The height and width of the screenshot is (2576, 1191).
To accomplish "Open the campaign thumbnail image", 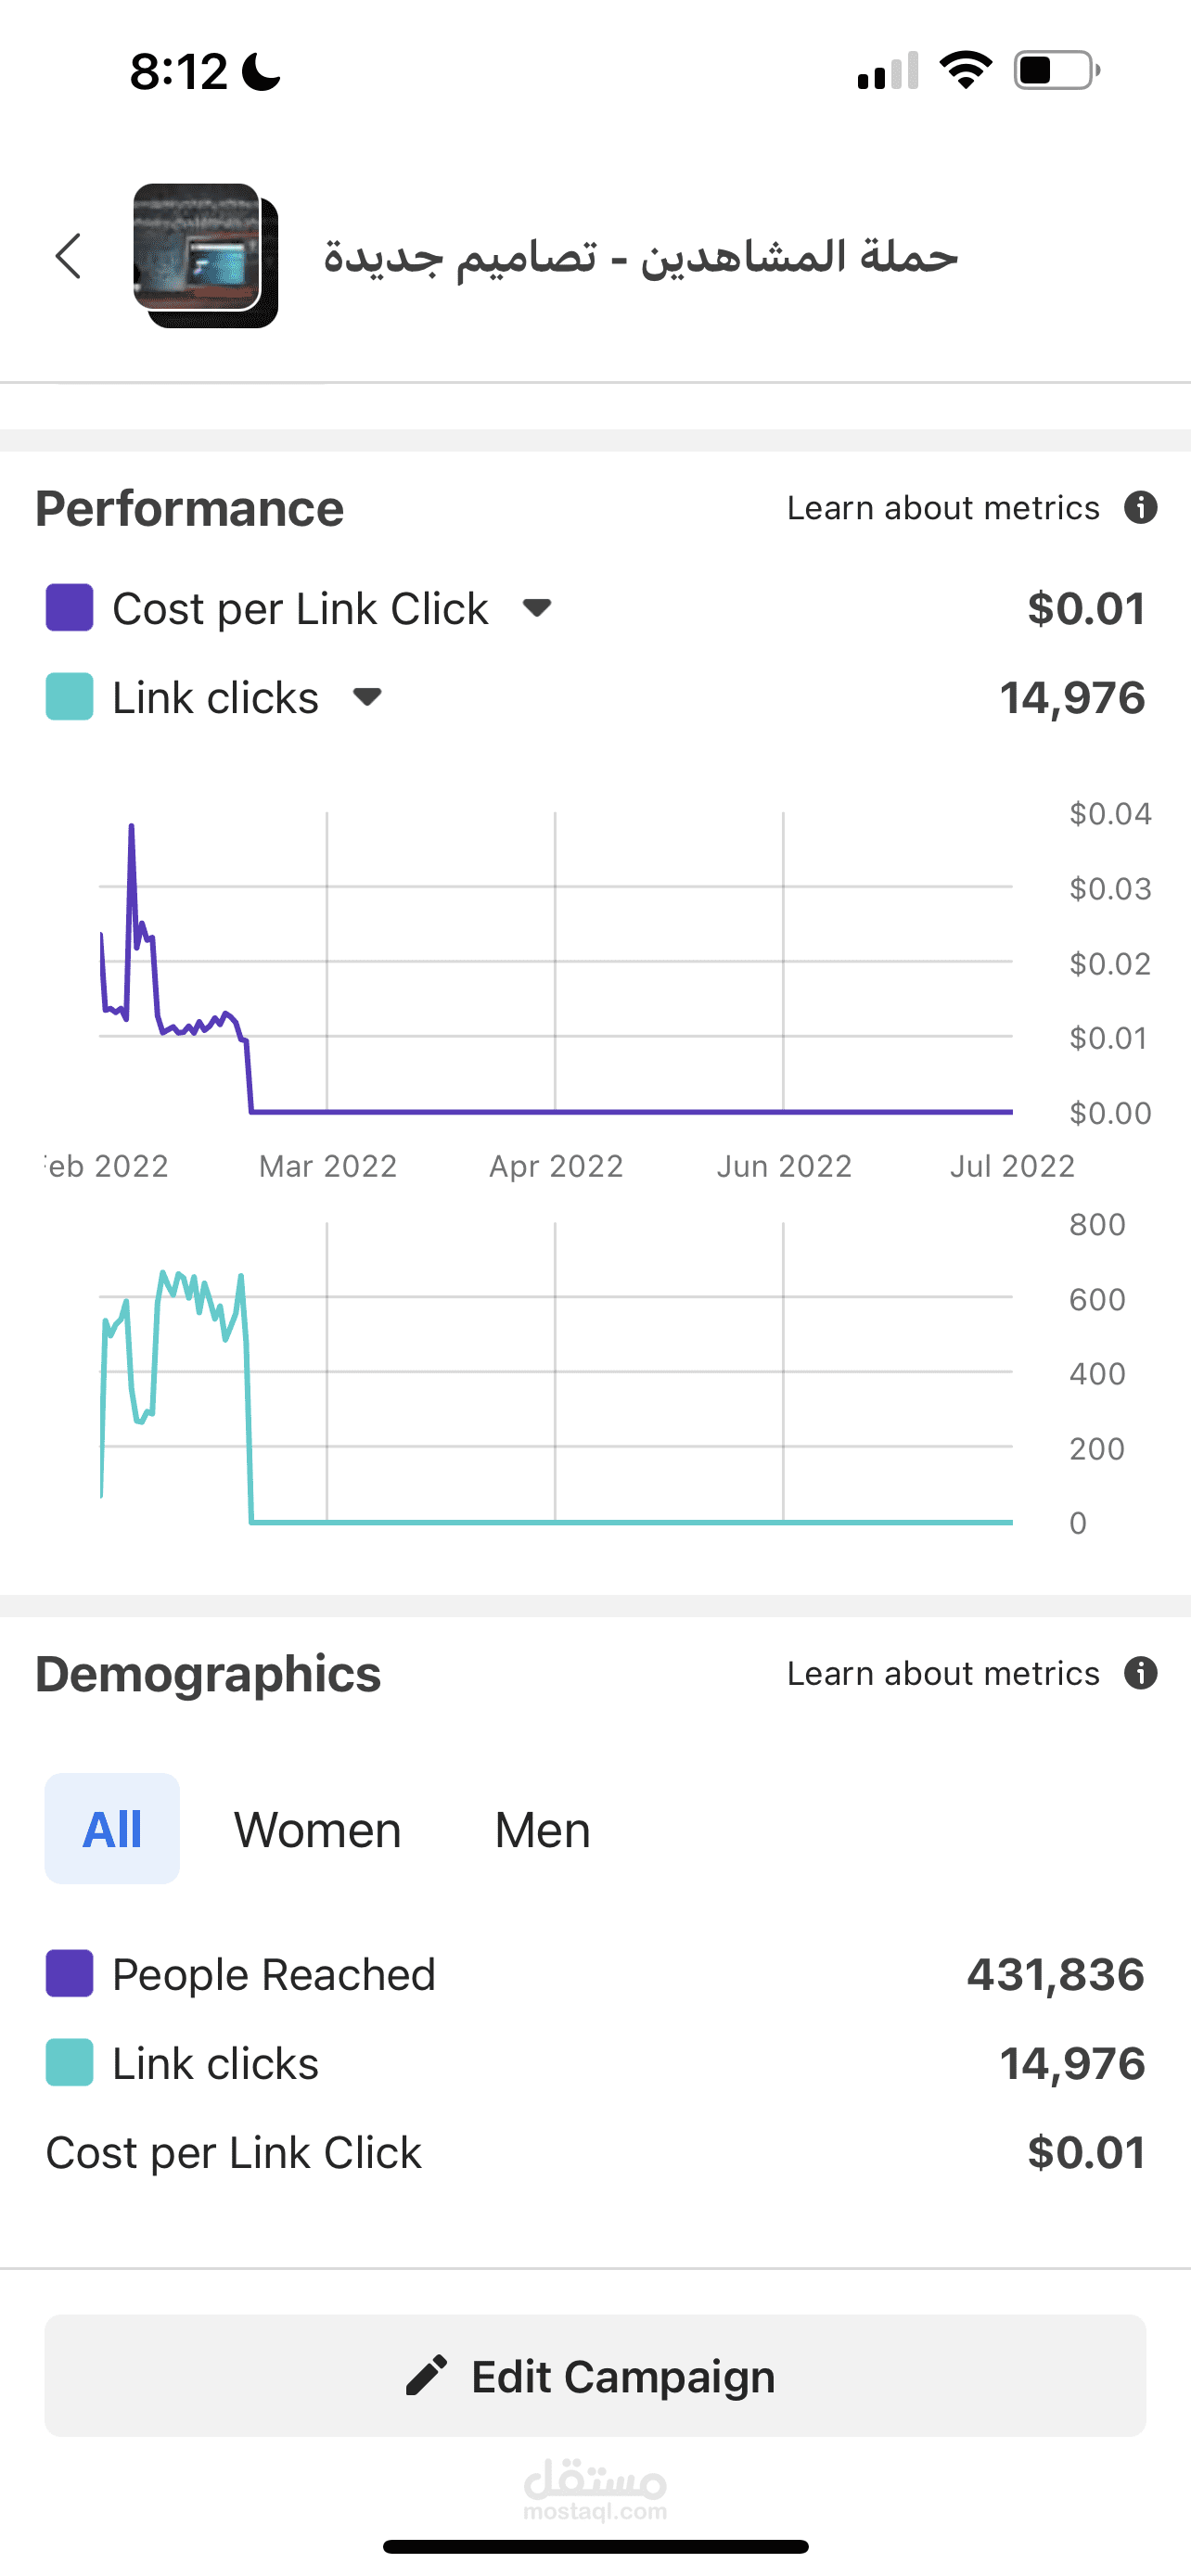I will [206, 255].
